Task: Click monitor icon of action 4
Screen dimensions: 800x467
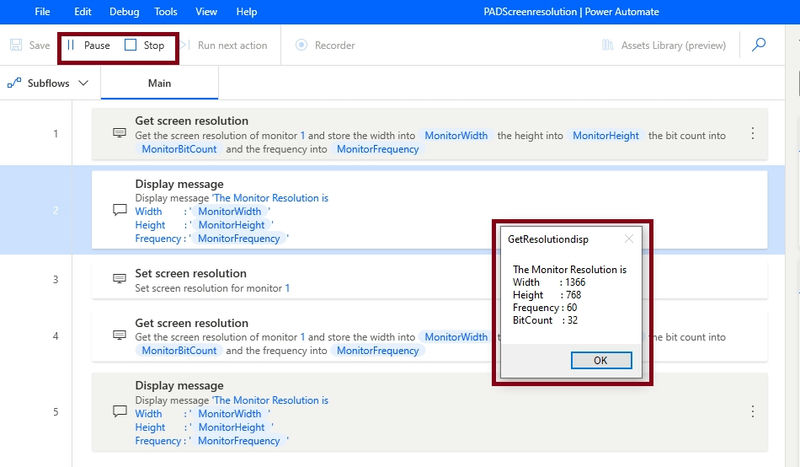Action: (119, 335)
